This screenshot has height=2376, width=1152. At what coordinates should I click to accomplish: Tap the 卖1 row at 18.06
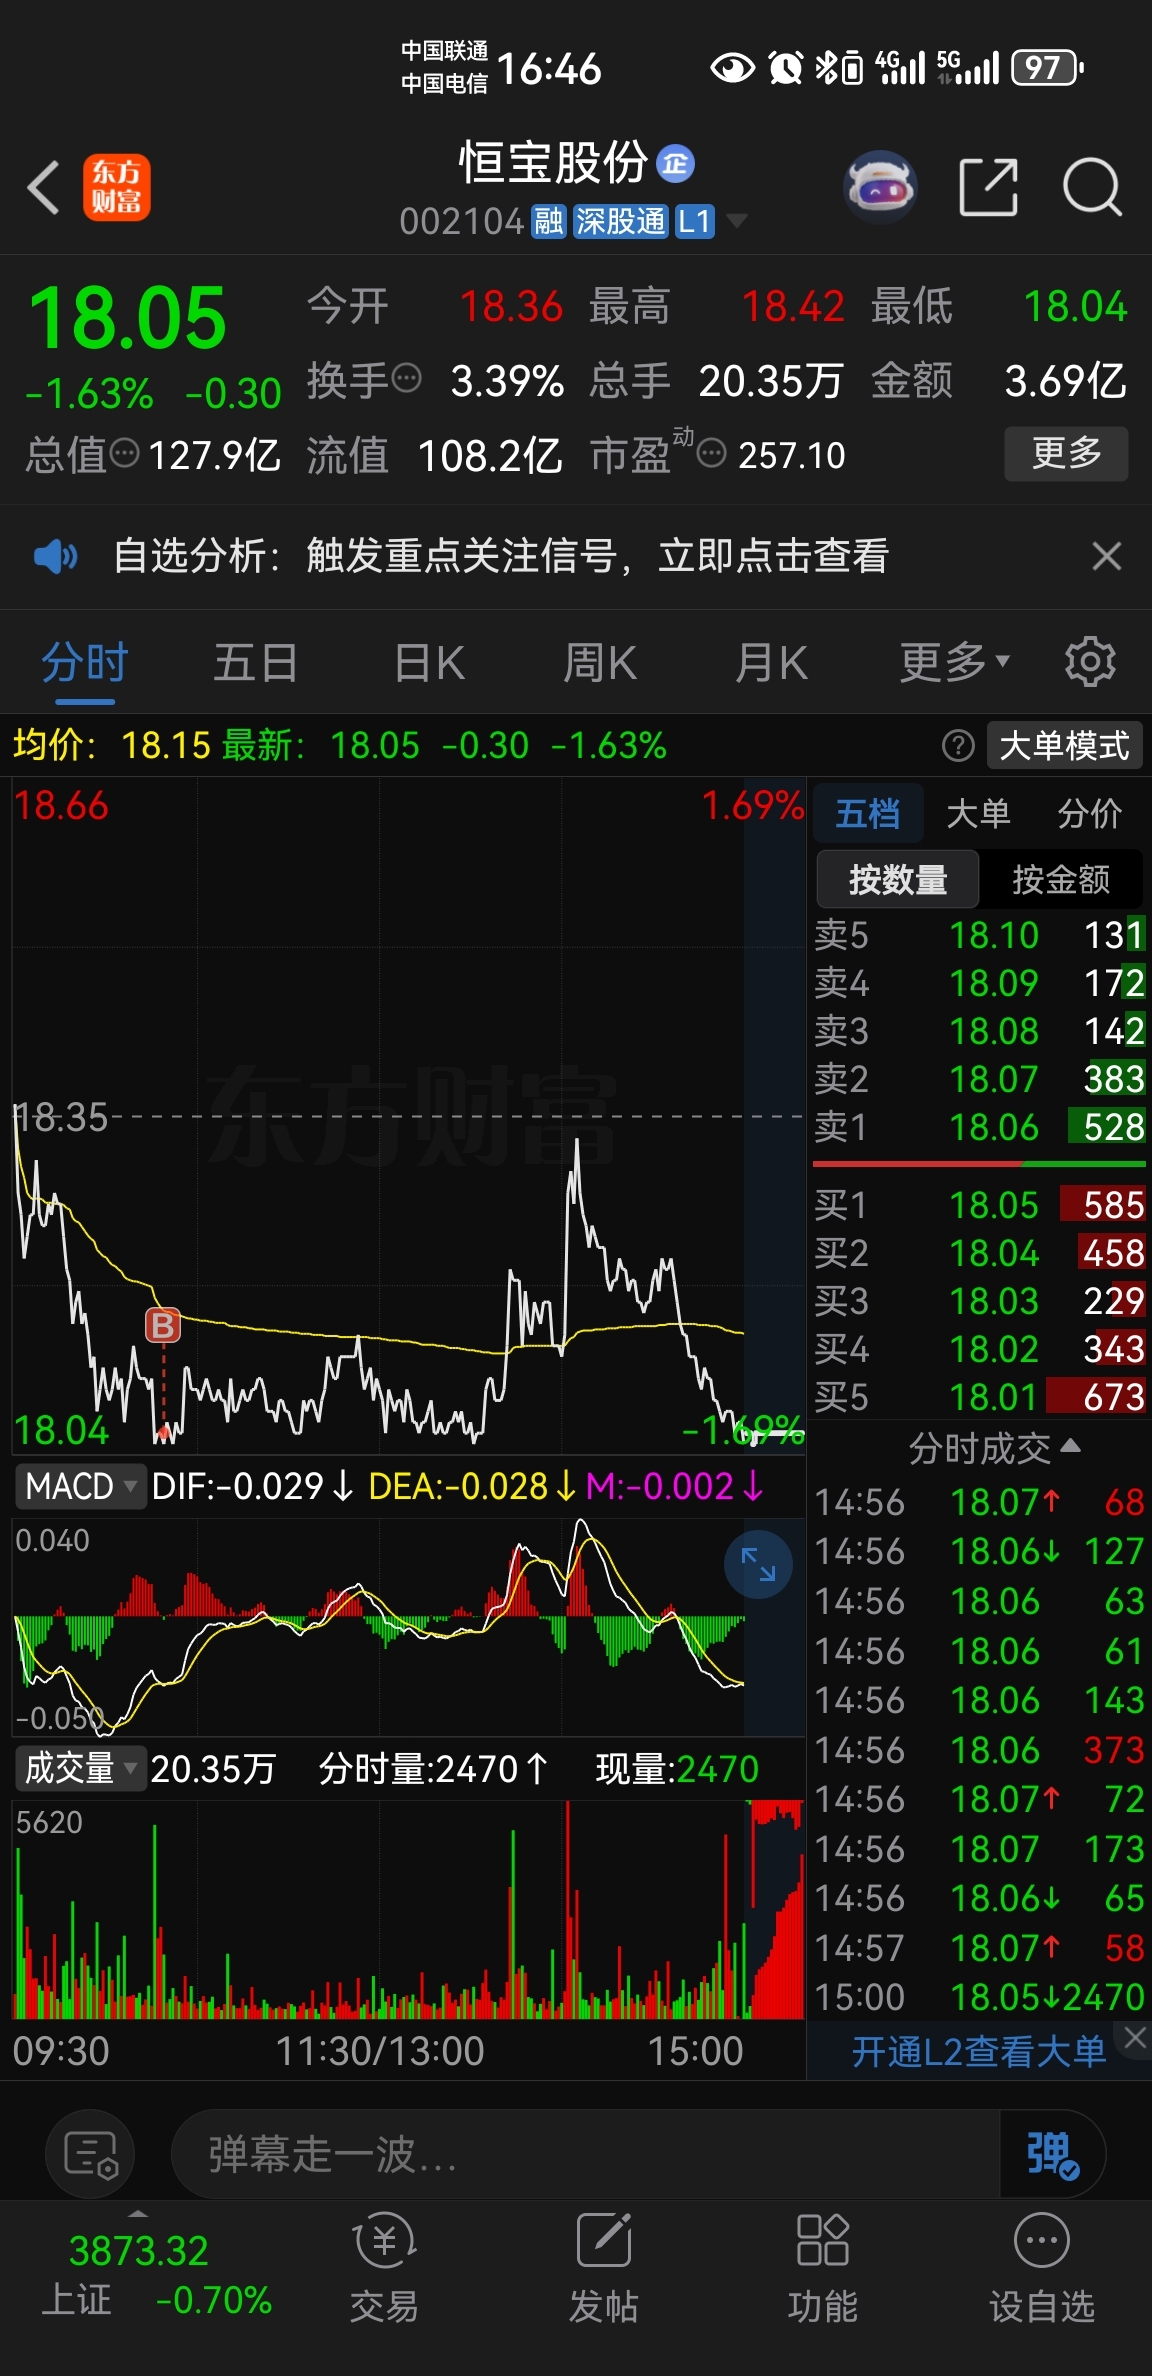click(979, 1127)
